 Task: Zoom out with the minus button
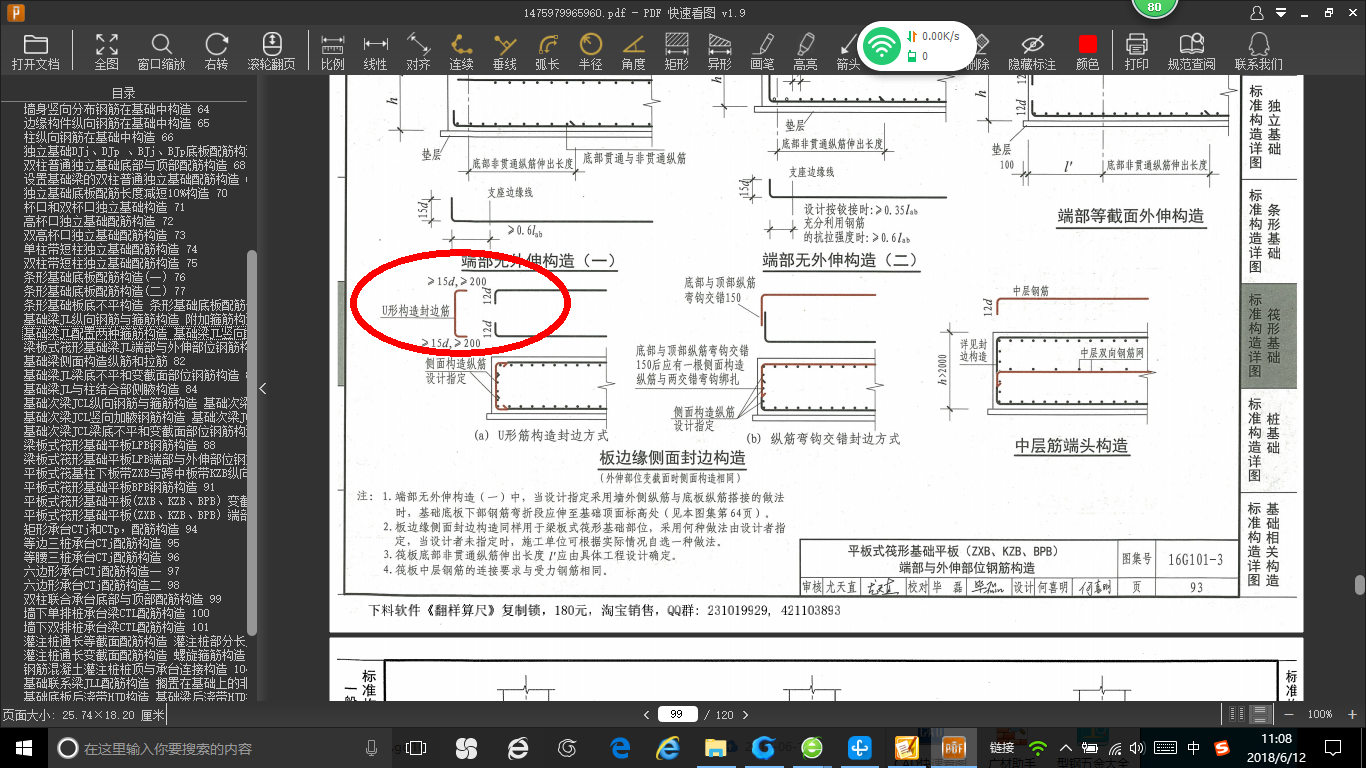[1289, 714]
